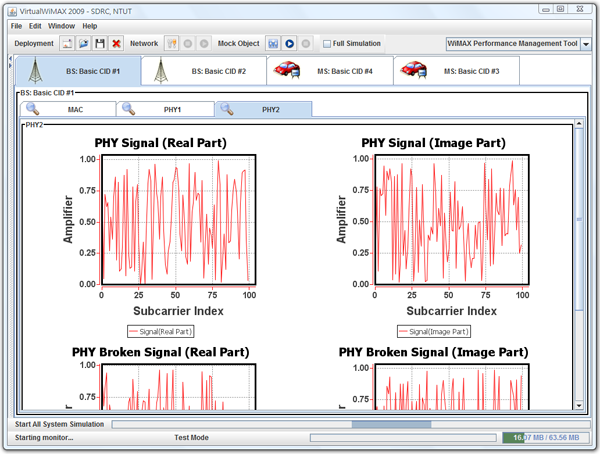This screenshot has height=454, width=600.
Task: Open the Help menu
Action: 90,26
